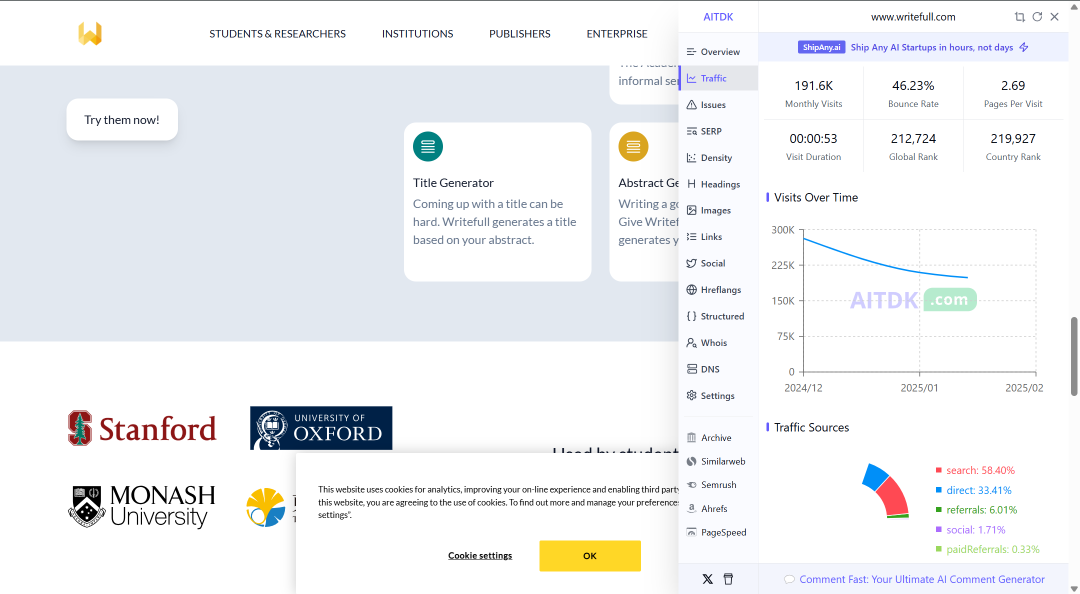Click the Try them now! button
The width and height of the screenshot is (1080, 594).
pos(122,120)
